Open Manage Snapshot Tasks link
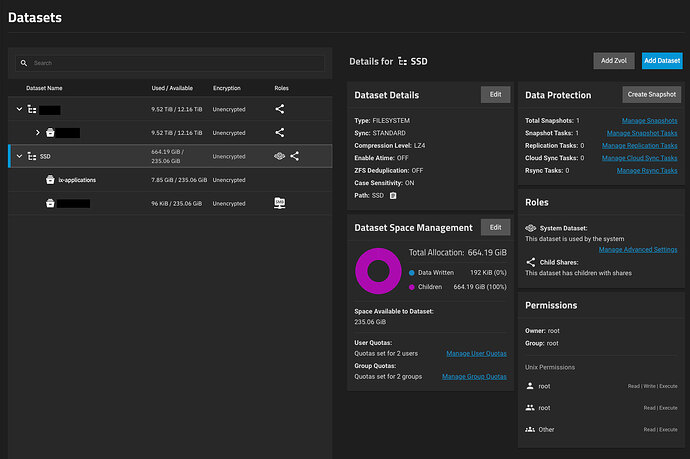 642,133
